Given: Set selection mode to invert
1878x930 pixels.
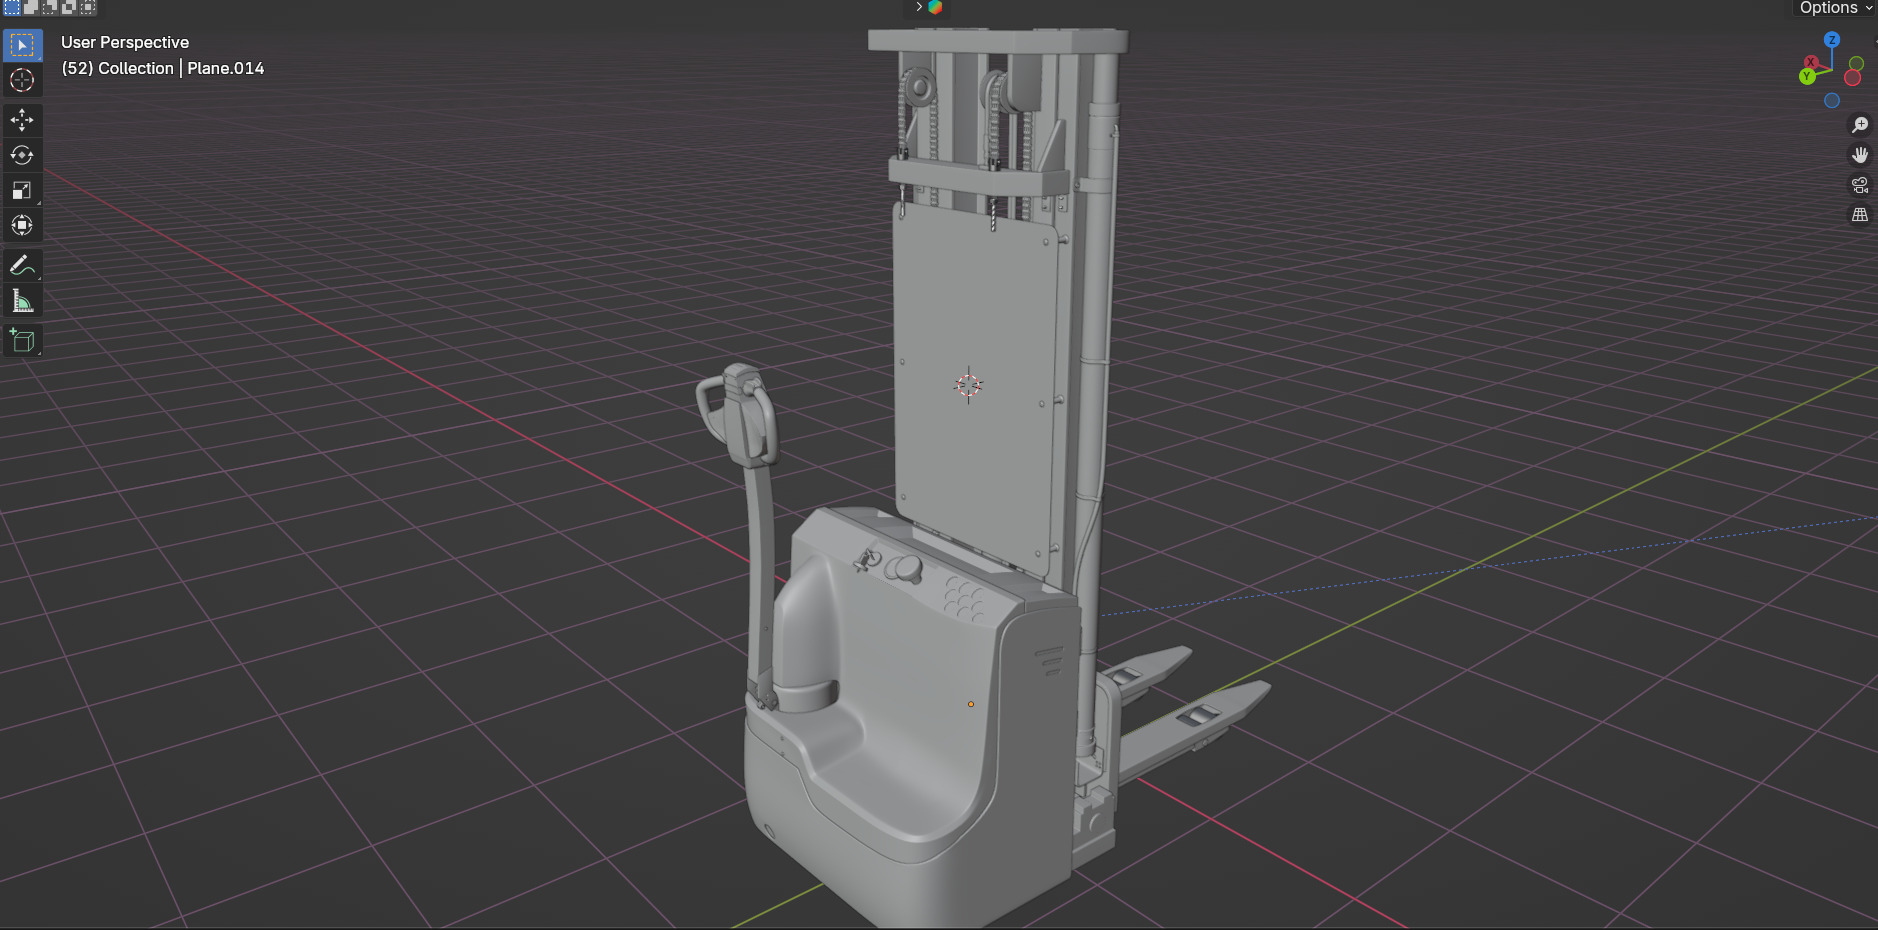Looking at the screenshot, I should (68, 7).
